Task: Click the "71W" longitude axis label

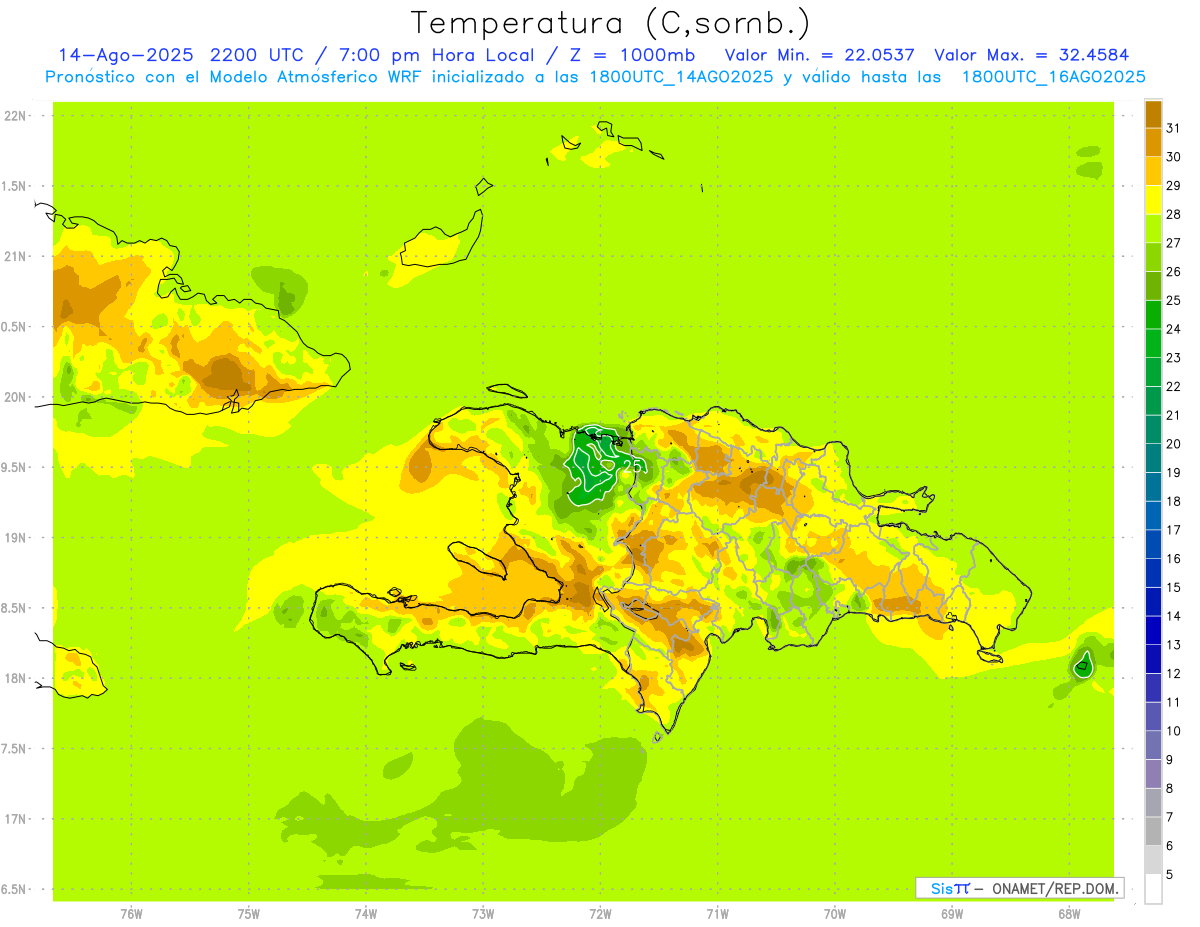Action: pyautogui.click(x=717, y=914)
